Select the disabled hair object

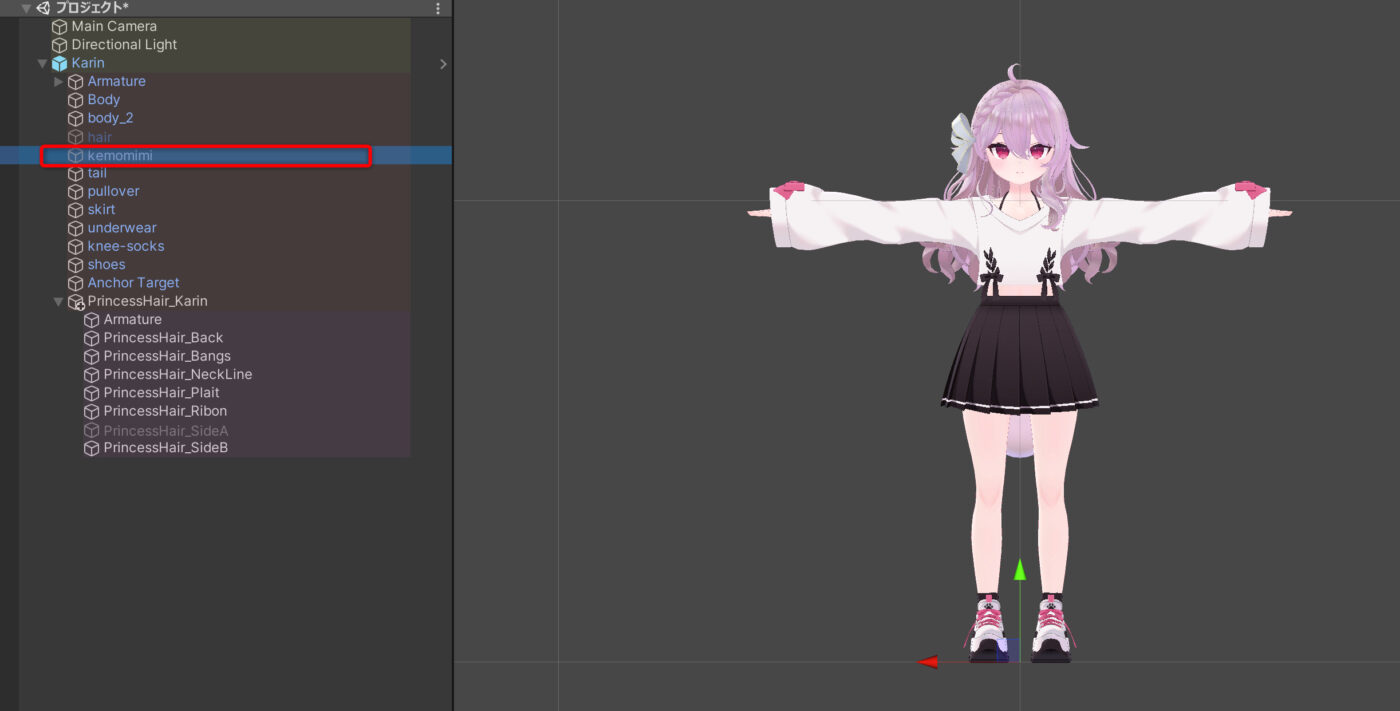100,137
